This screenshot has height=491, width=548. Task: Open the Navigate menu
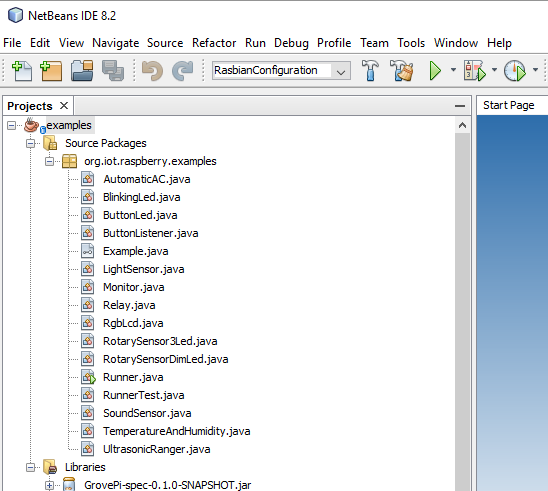coord(116,43)
